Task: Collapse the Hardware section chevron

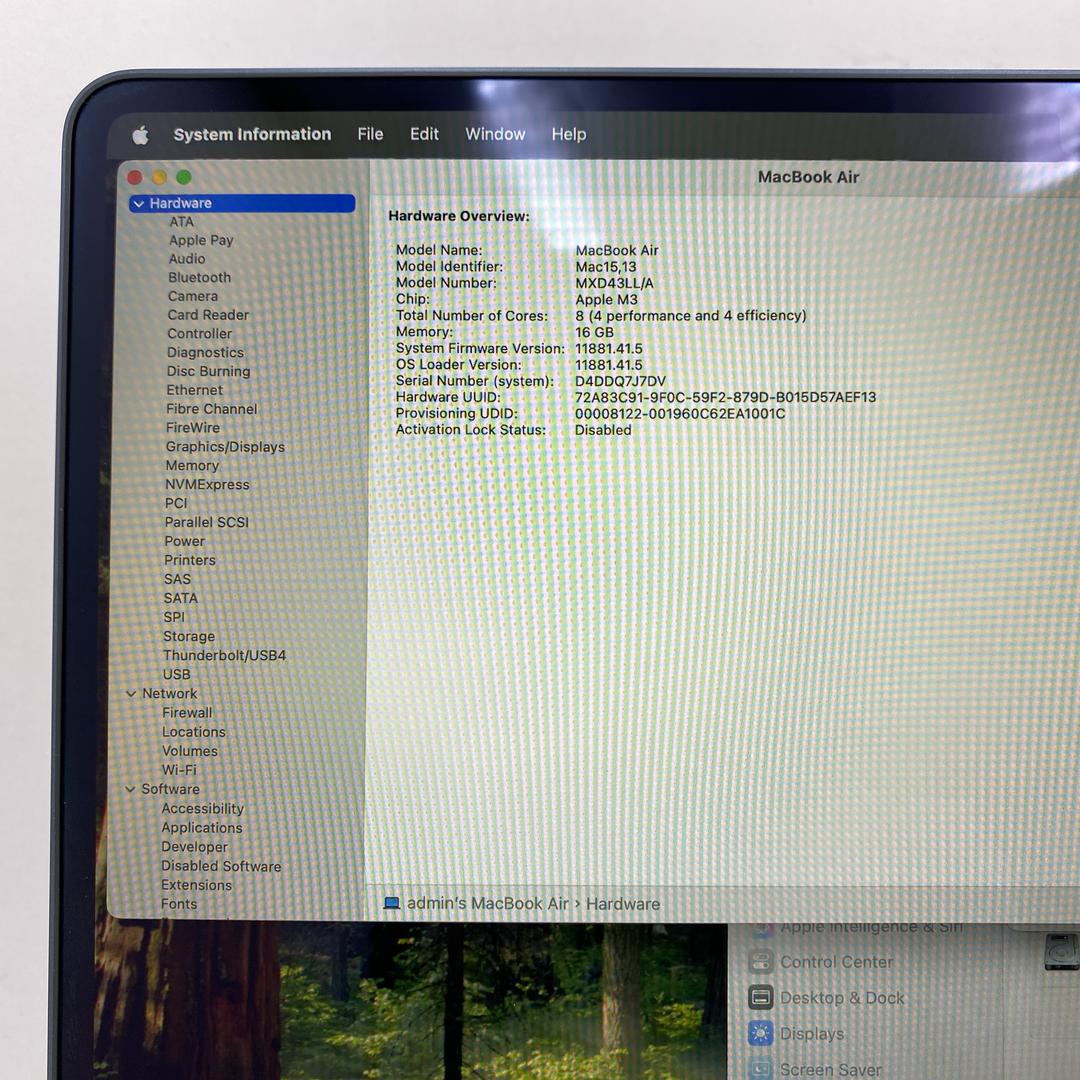Action: pyautogui.click(x=138, y=204)
